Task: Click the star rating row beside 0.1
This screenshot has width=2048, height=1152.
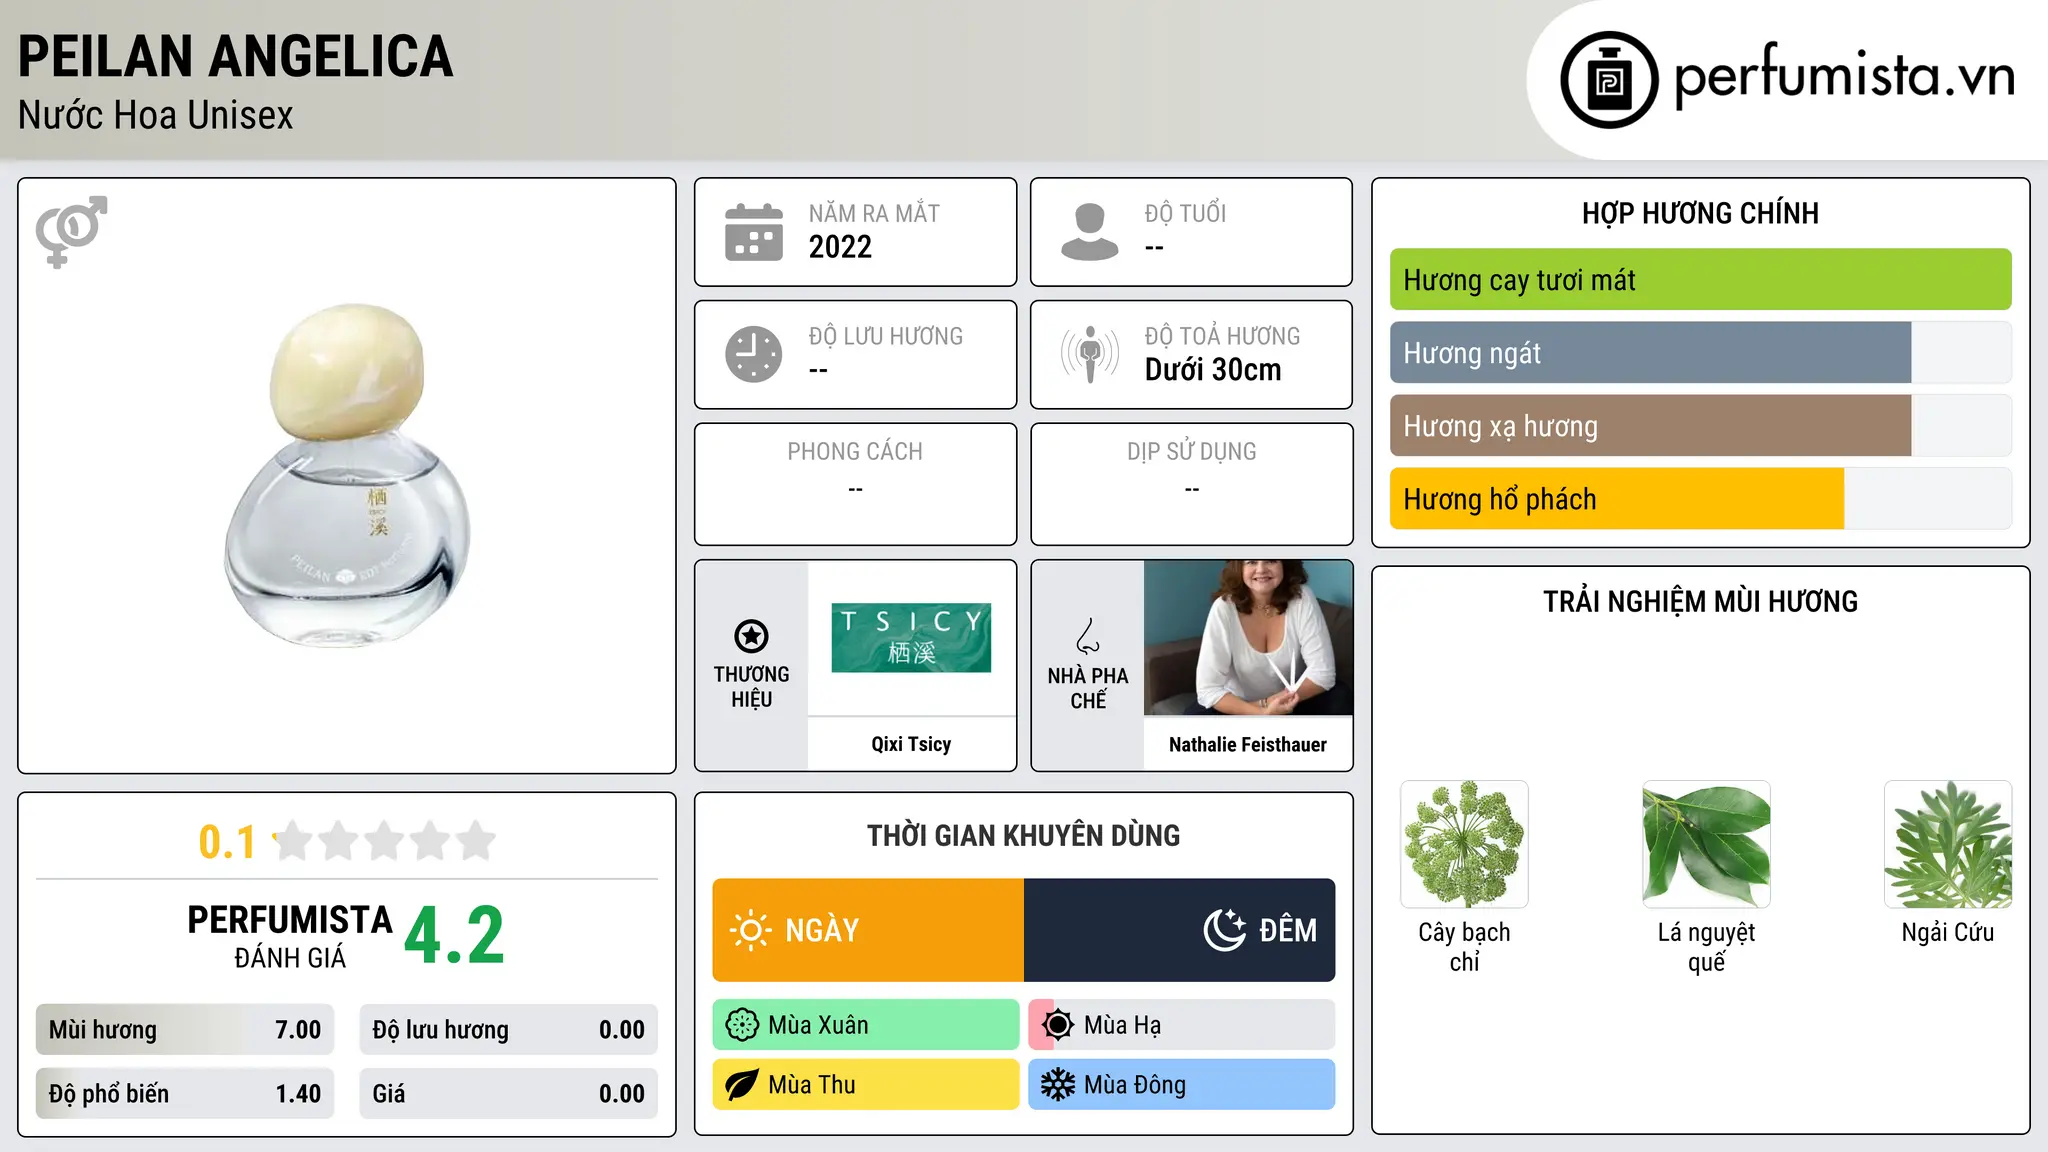Action: [384, 841]
